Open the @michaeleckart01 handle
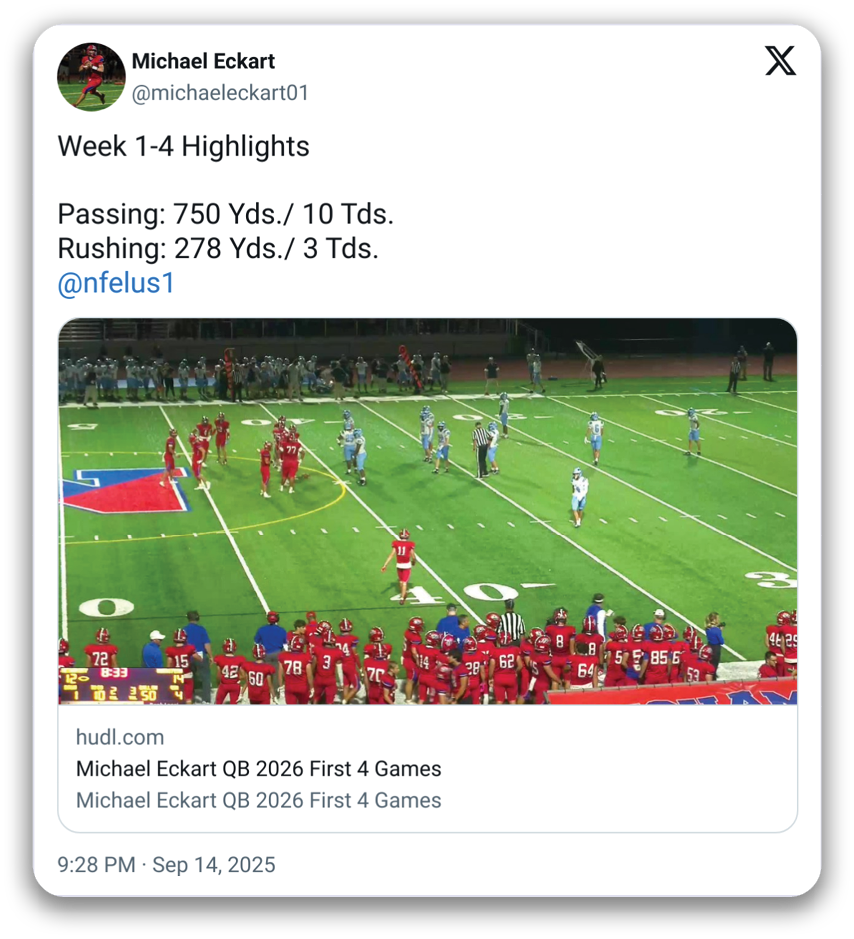The width and height of the screenshot is (854, 939). pos(220,93)
